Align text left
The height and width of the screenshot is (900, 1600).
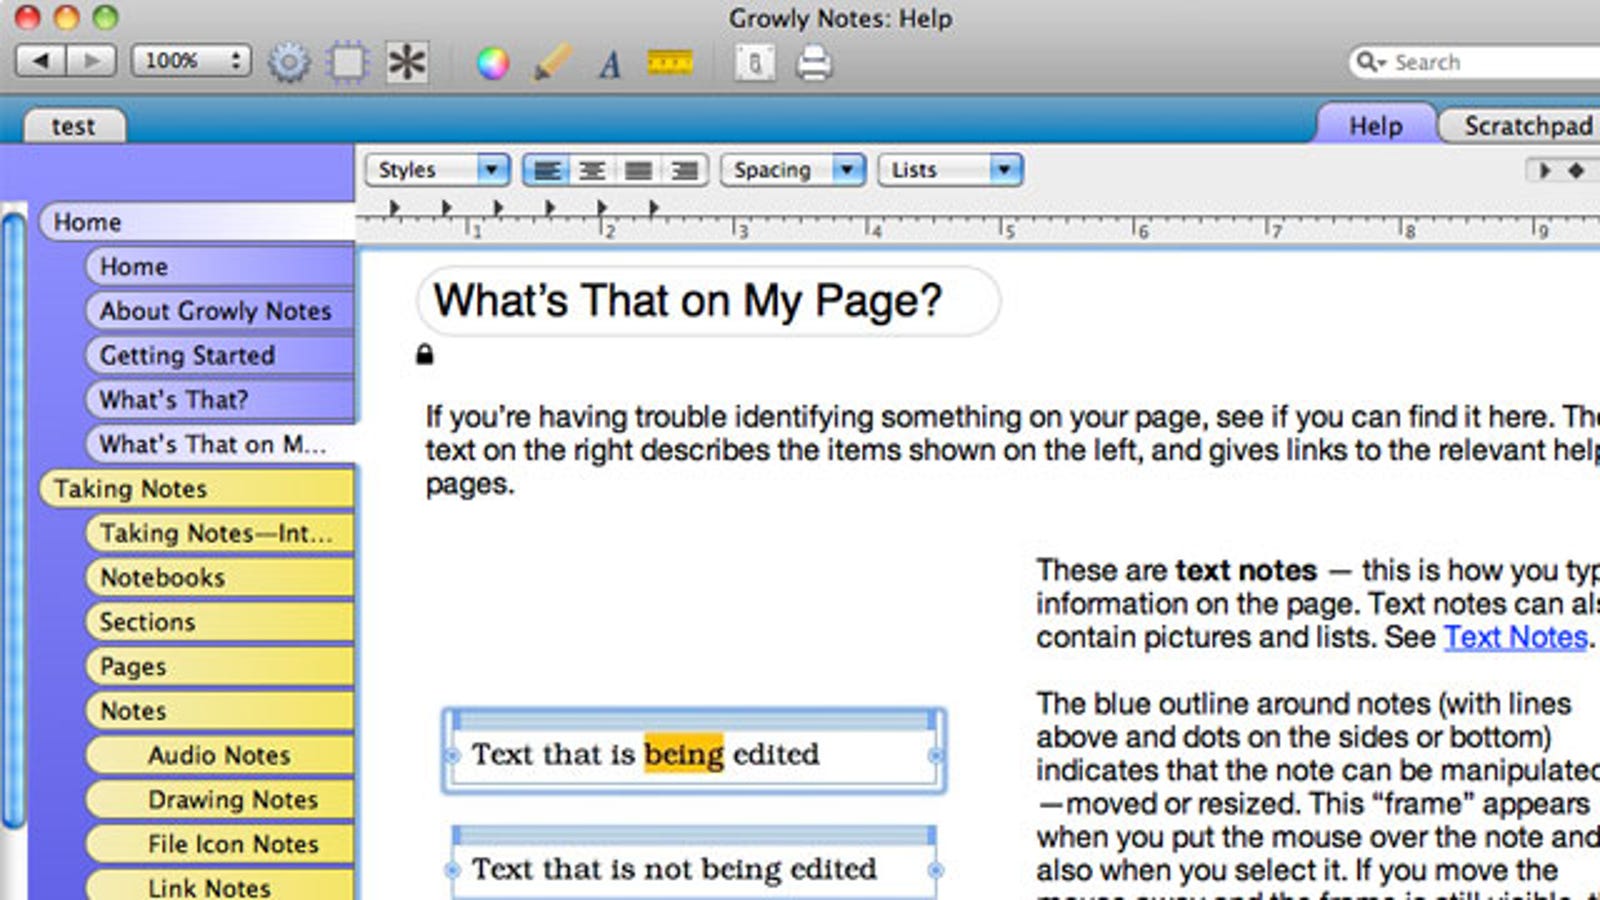click(546, 170)
